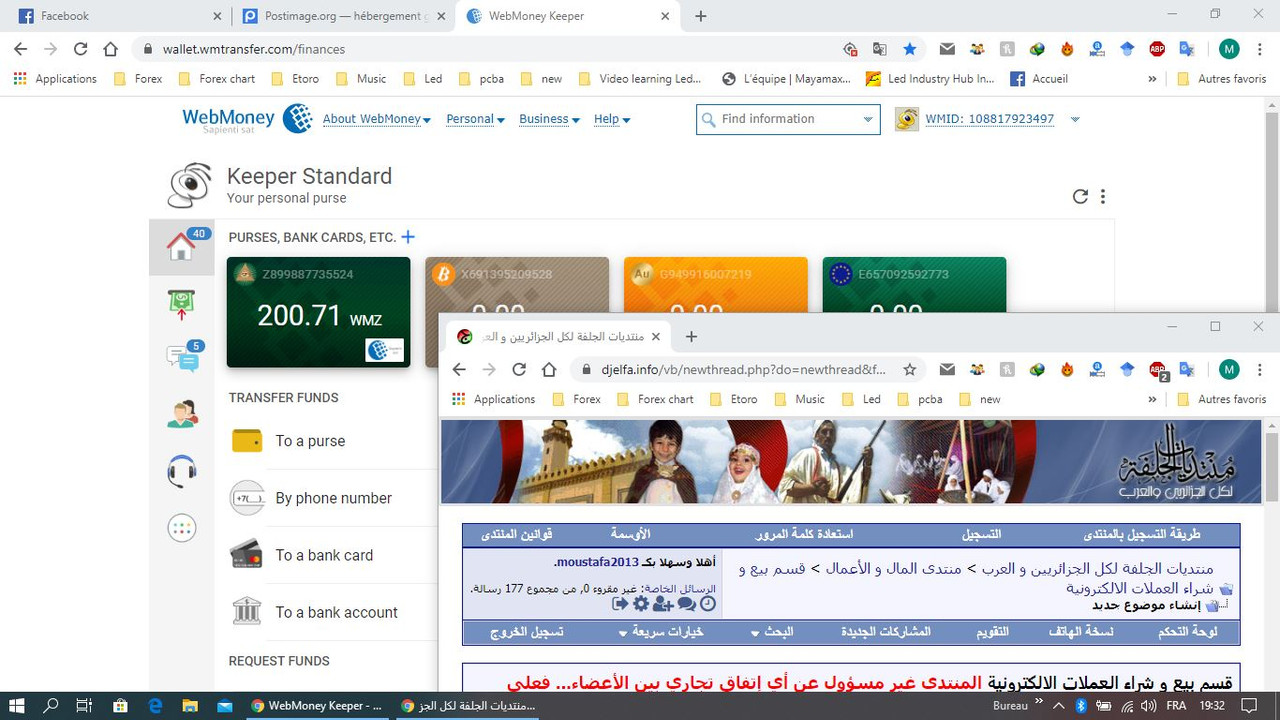The height and width of the screenshot is (720, 1280).
Task: Expand the Business menu
Action: coord(549,119)
